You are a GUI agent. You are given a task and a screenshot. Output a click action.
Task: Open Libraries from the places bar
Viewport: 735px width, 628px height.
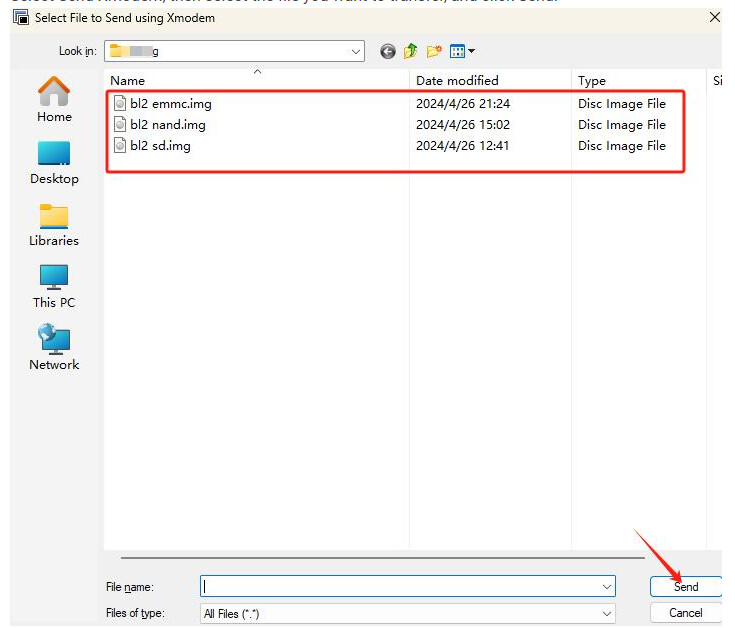[54, 224]
